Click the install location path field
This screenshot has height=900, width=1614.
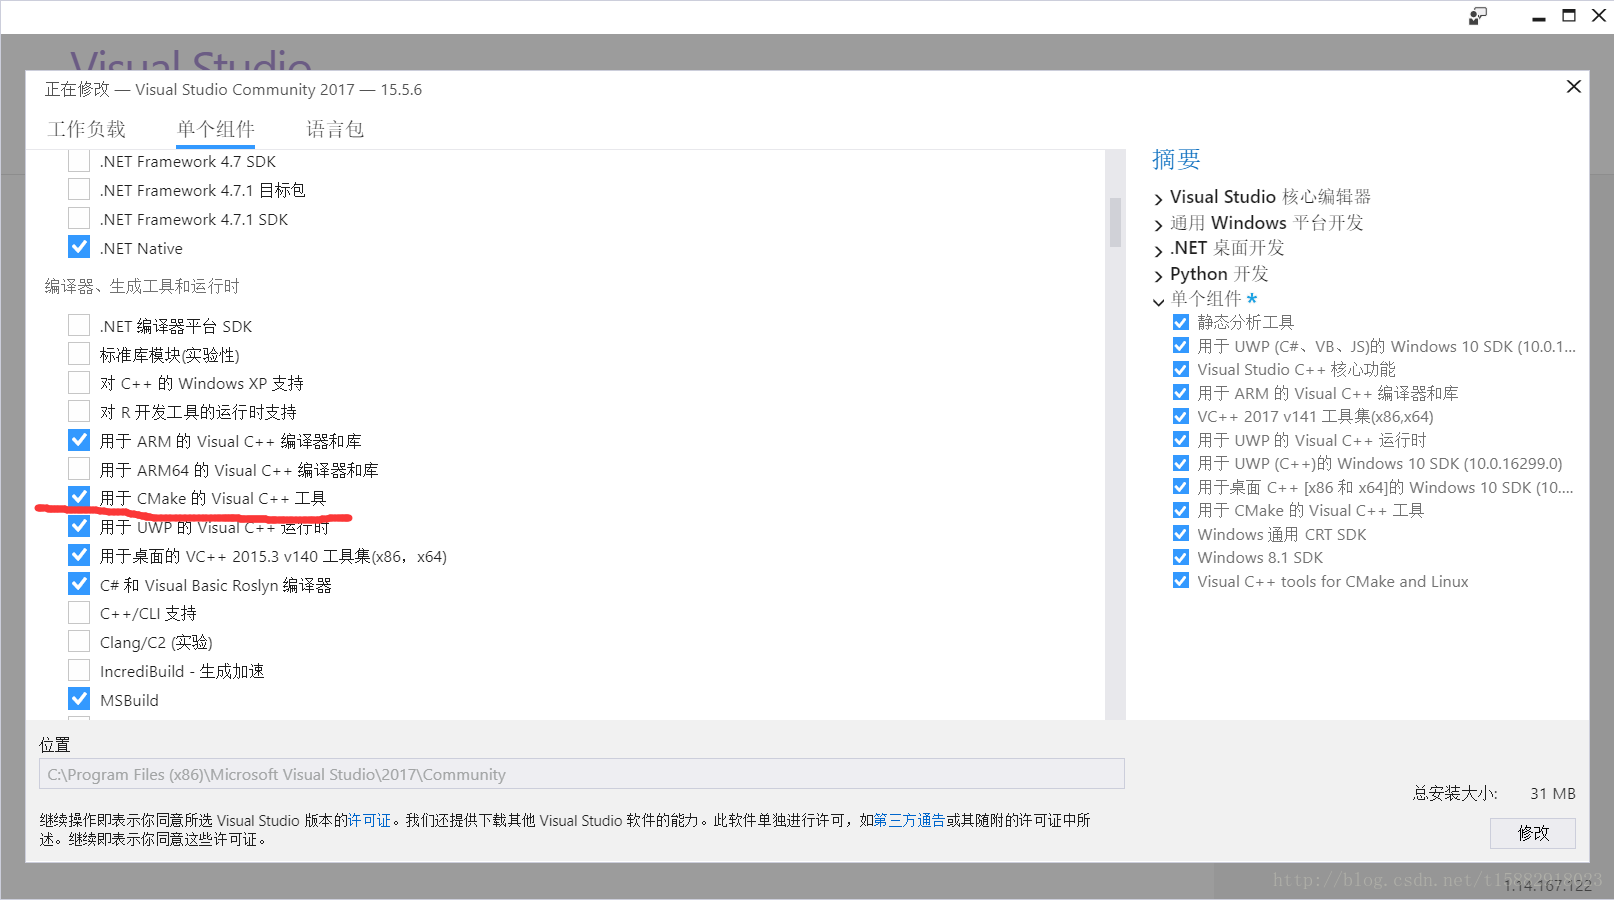coord(582,774)
